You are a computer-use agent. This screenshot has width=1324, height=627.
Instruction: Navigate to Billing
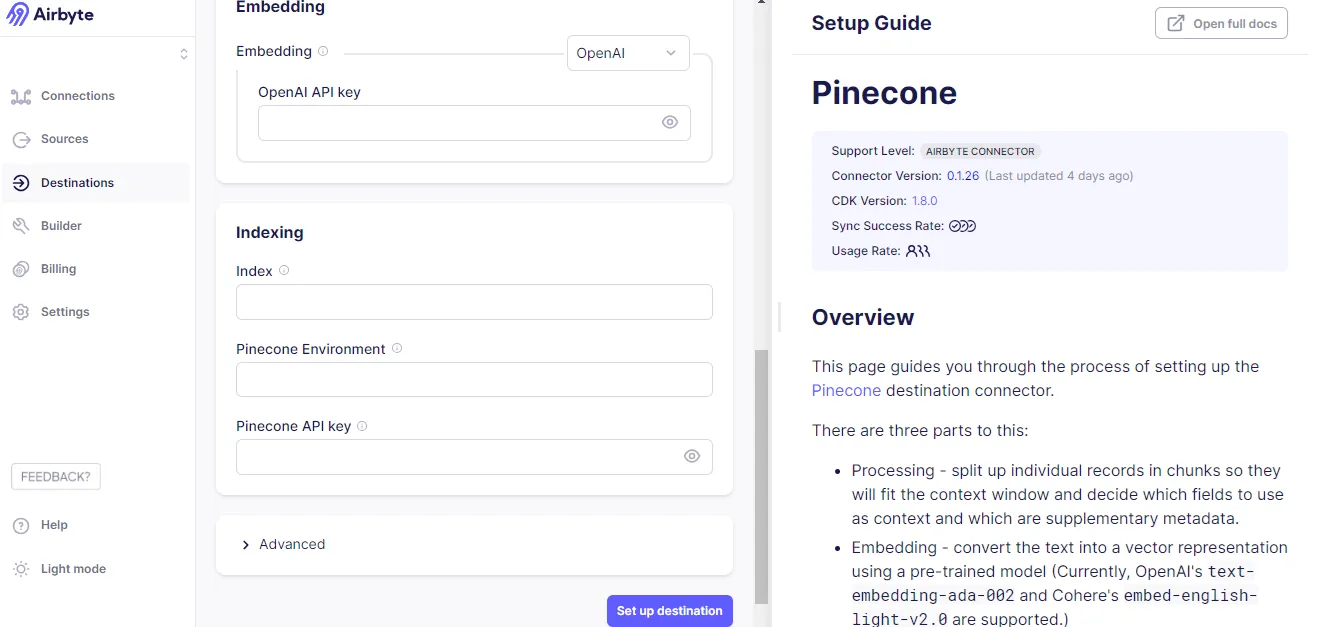coord(58,269)
